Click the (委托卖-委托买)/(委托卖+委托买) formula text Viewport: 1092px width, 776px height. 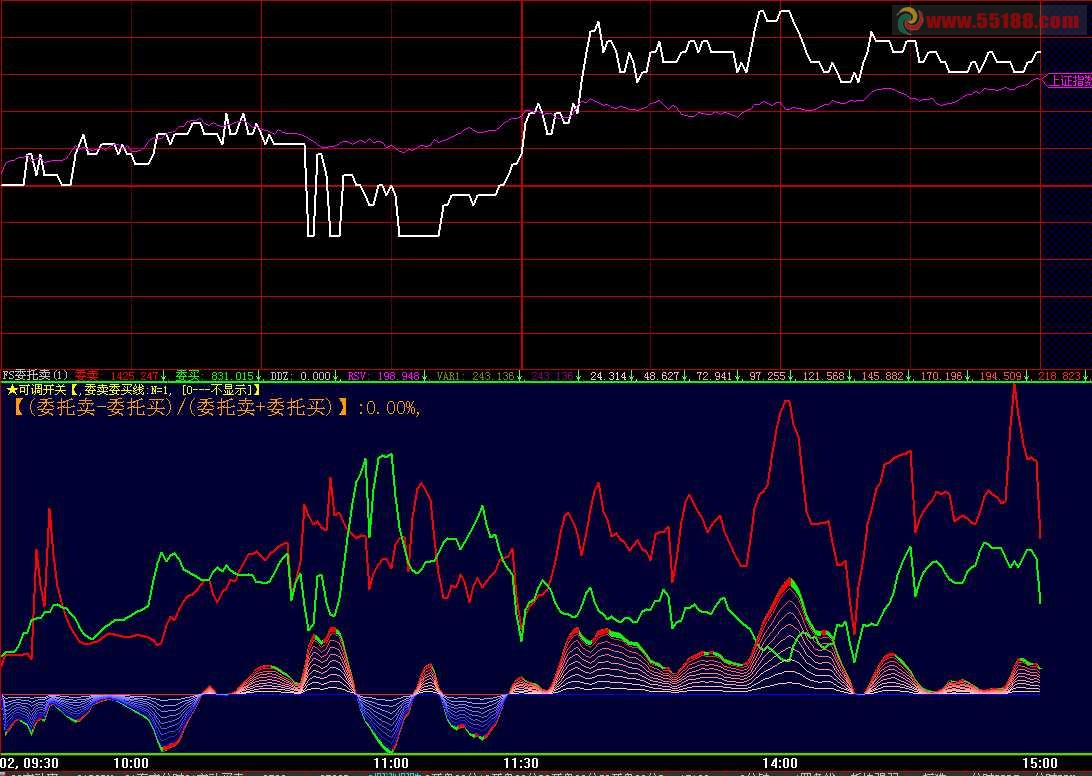[181, 408]
